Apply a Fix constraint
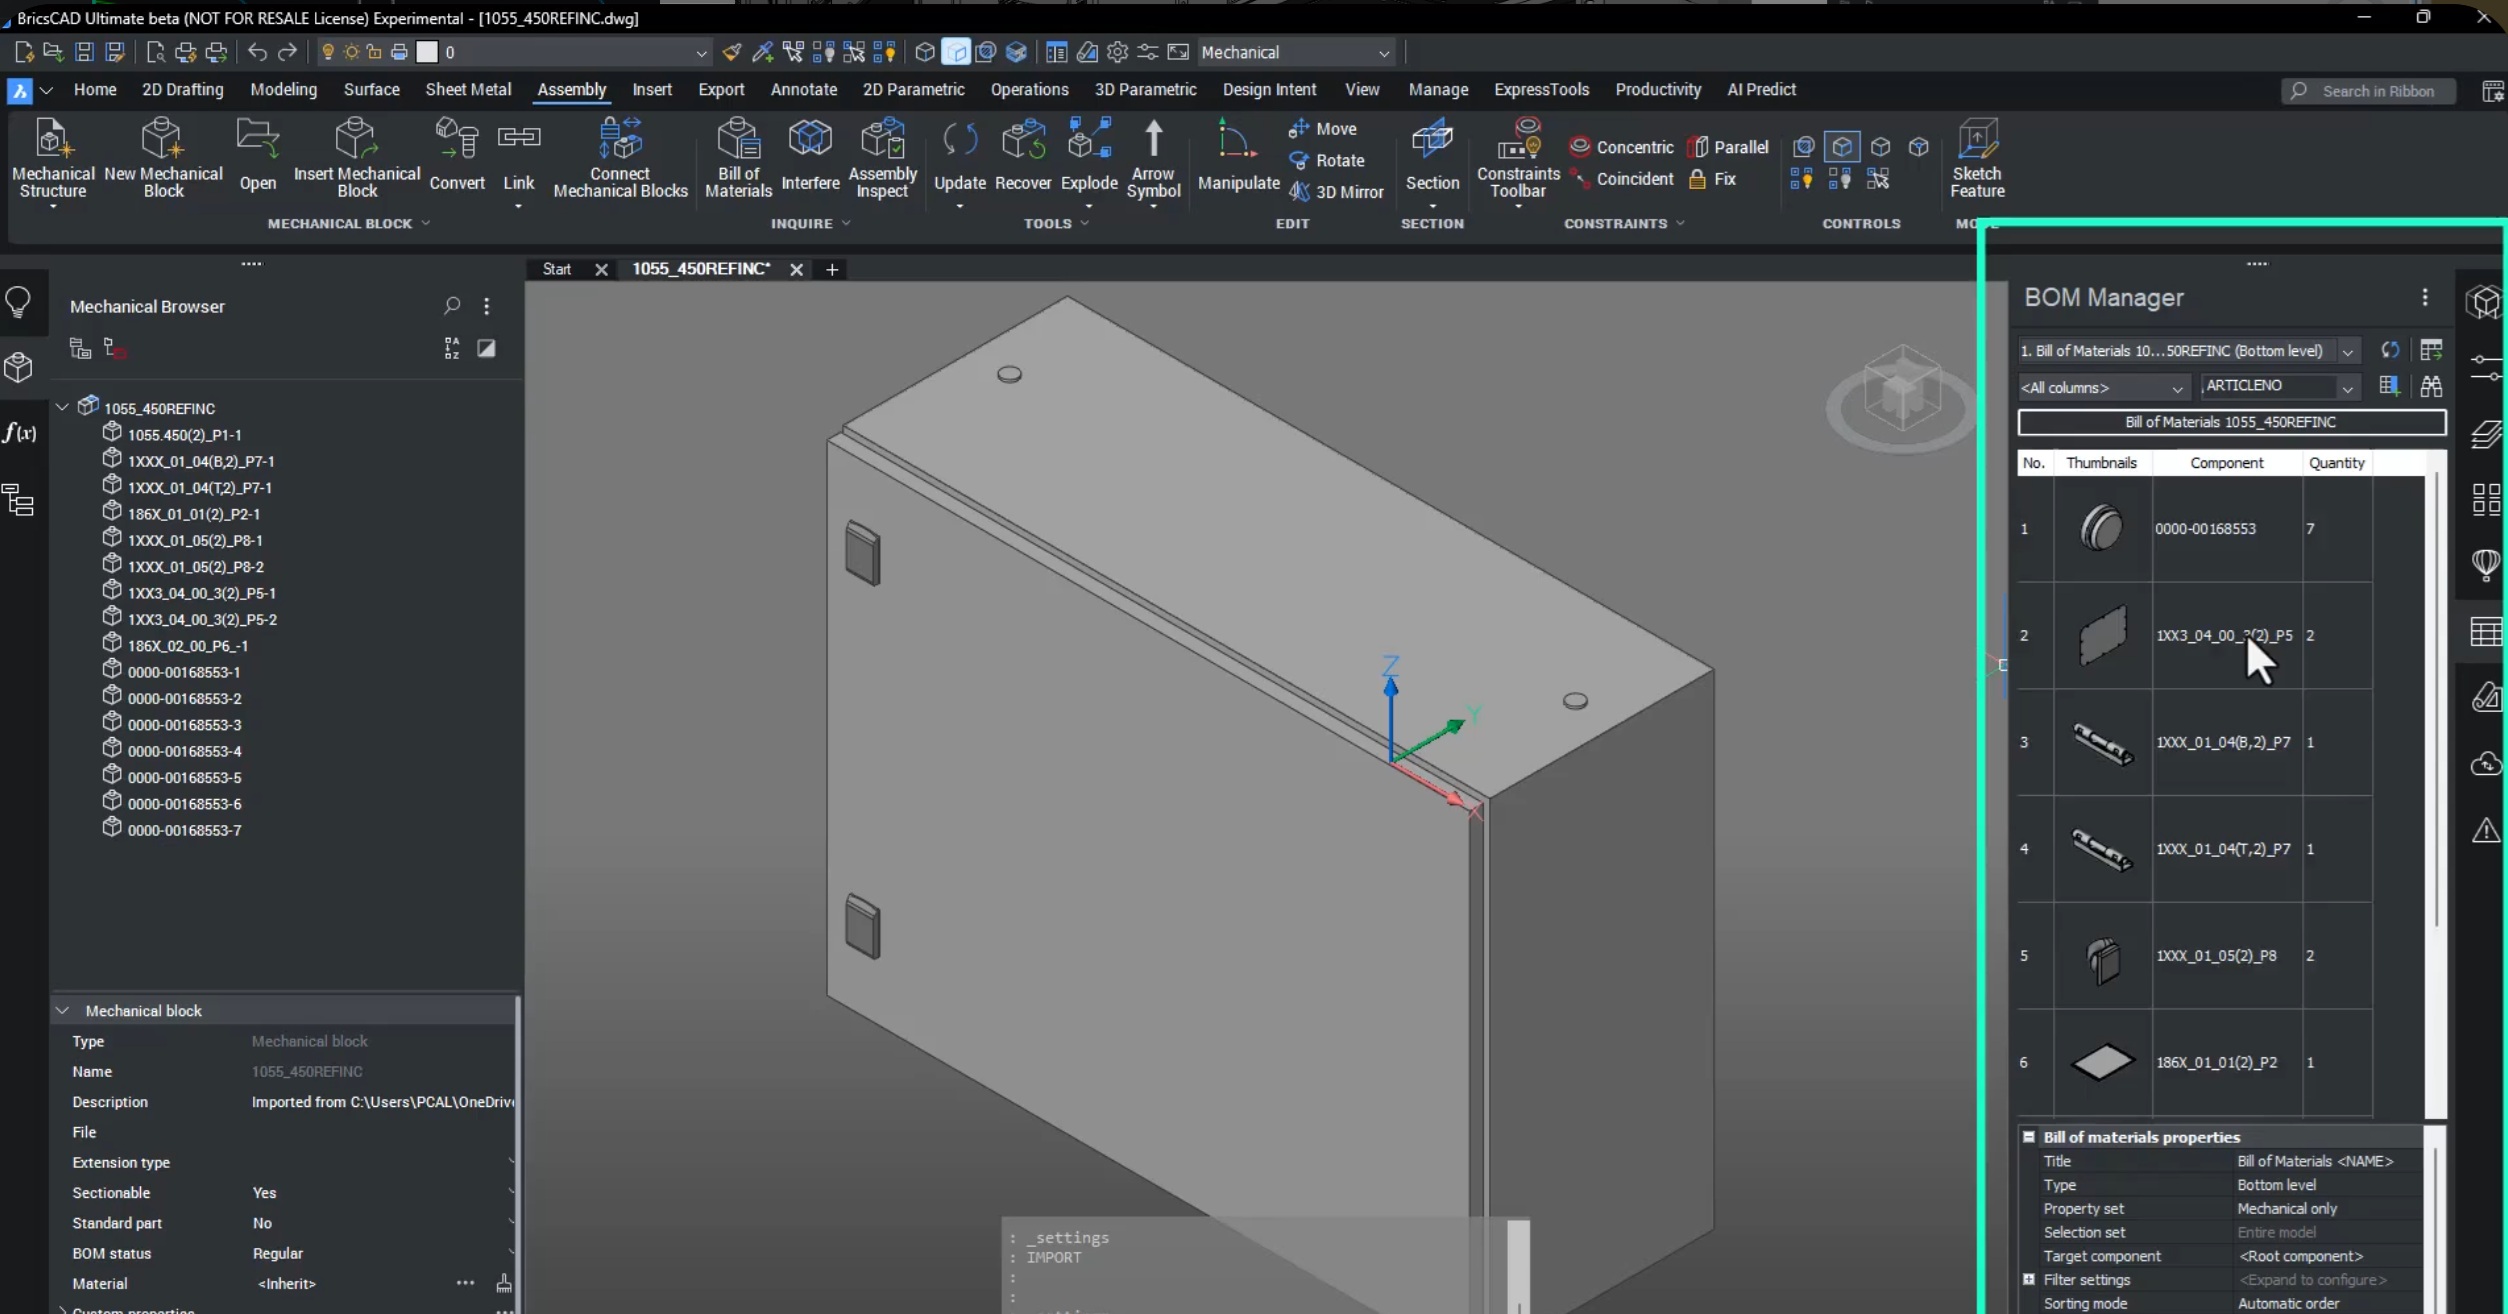 (x=1716, y=178)
